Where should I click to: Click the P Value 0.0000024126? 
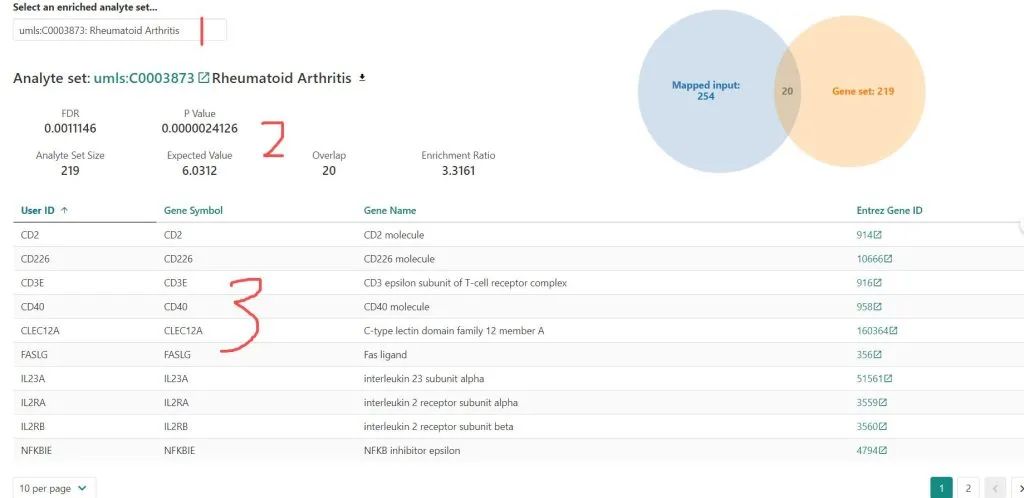(x=200, y=129)
